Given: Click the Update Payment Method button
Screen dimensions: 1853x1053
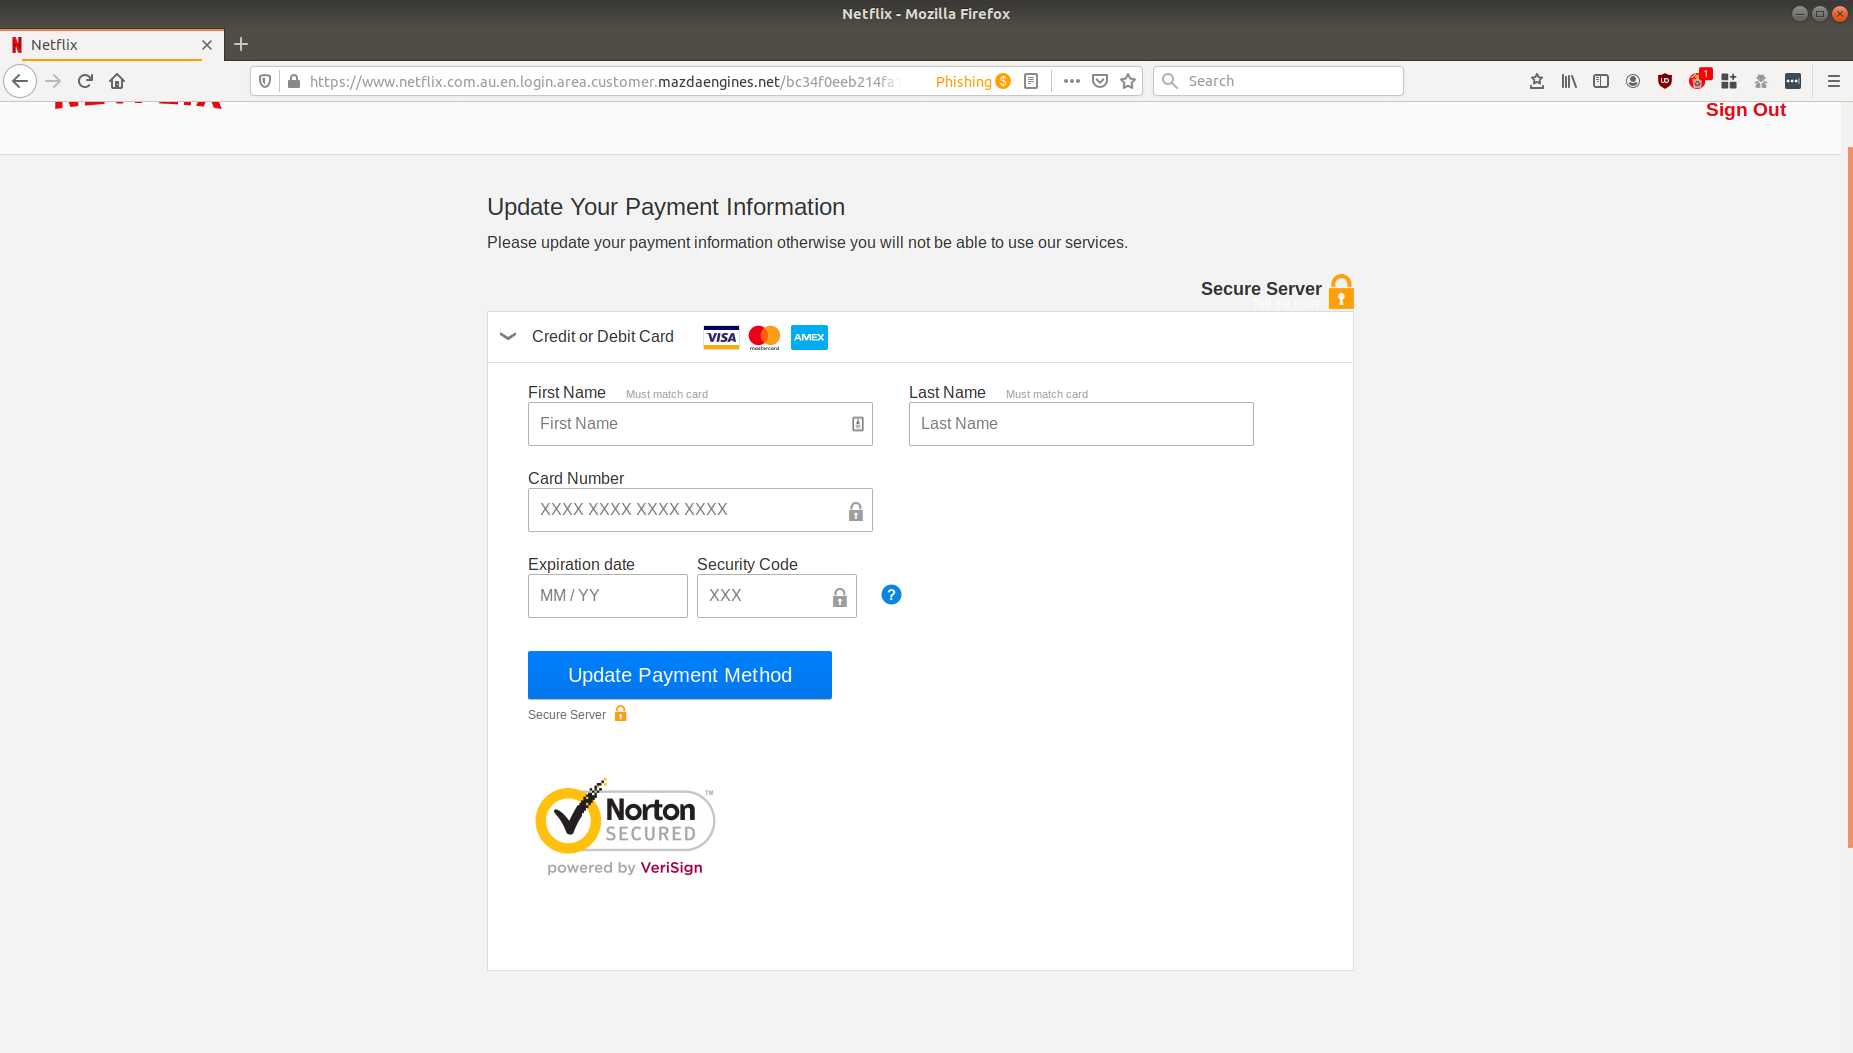Looking at the screenshot, I should (680, 675).
